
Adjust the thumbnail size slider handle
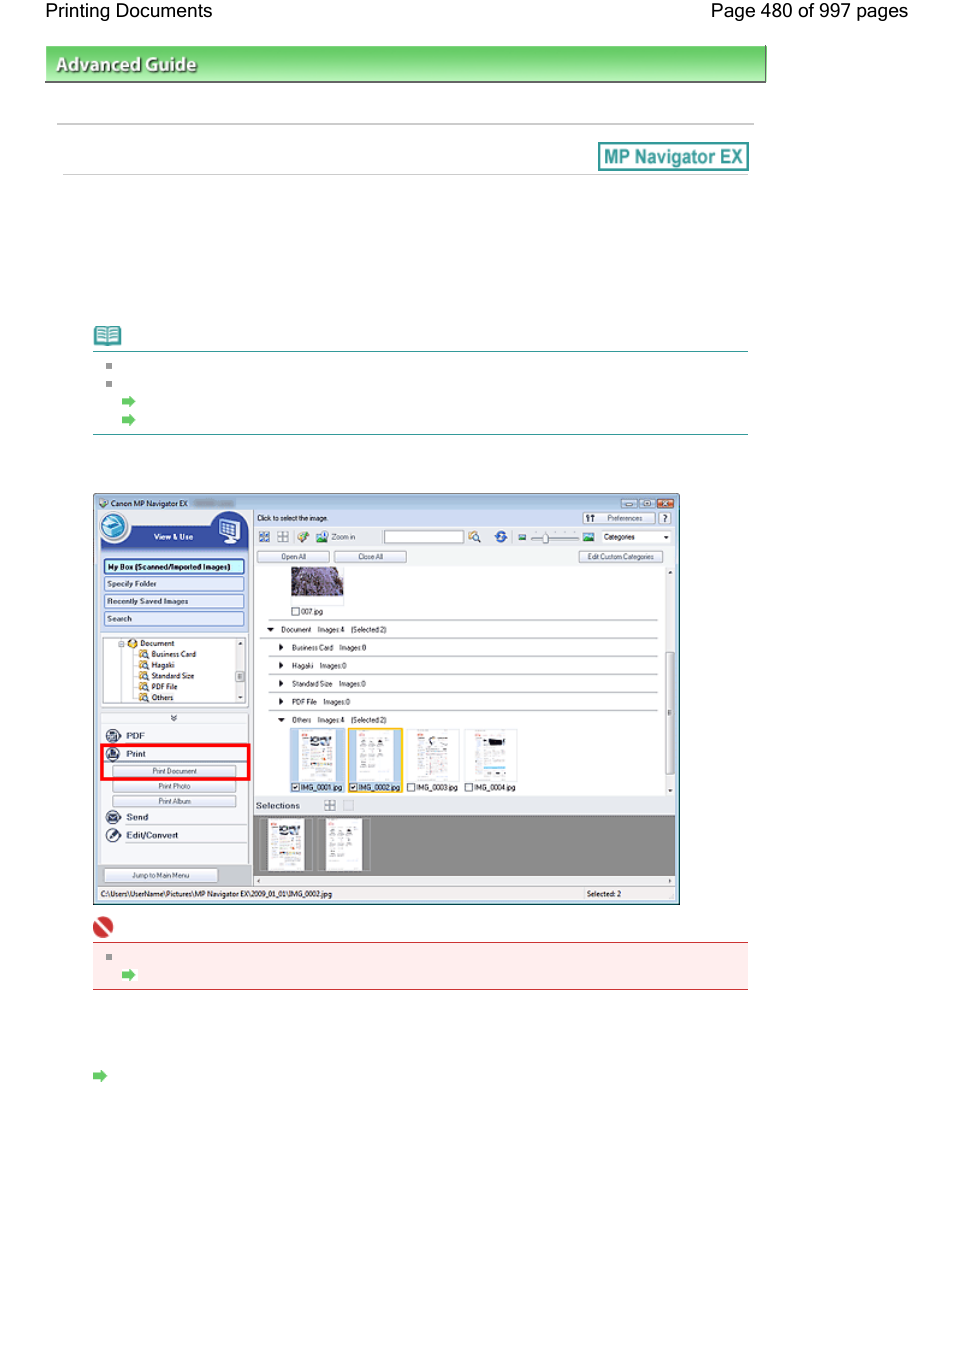click(x=545, y=538)
